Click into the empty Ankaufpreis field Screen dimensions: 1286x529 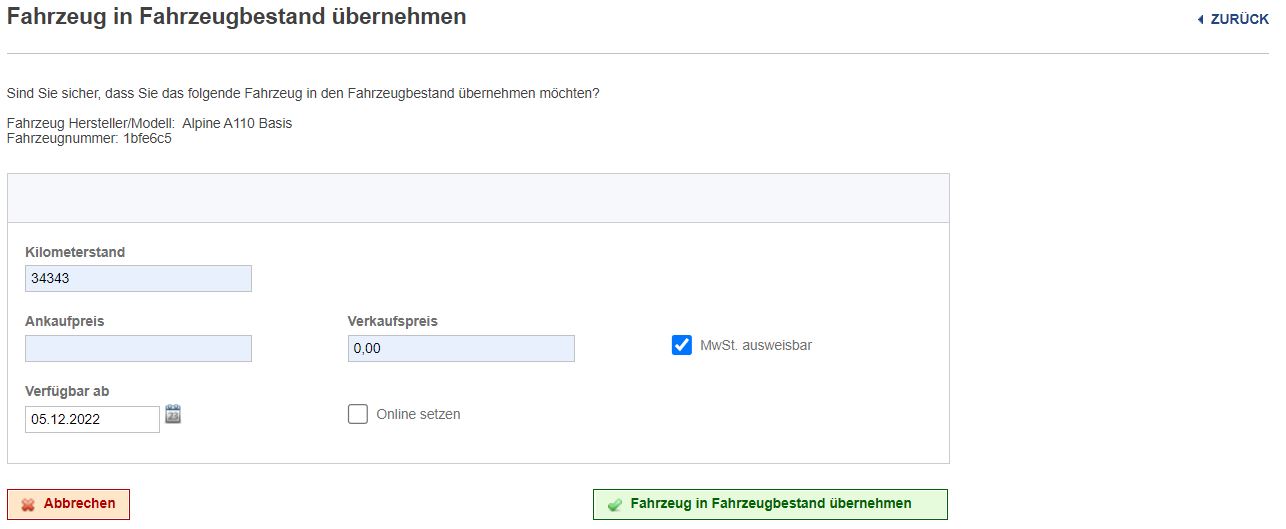pos(138,348)
